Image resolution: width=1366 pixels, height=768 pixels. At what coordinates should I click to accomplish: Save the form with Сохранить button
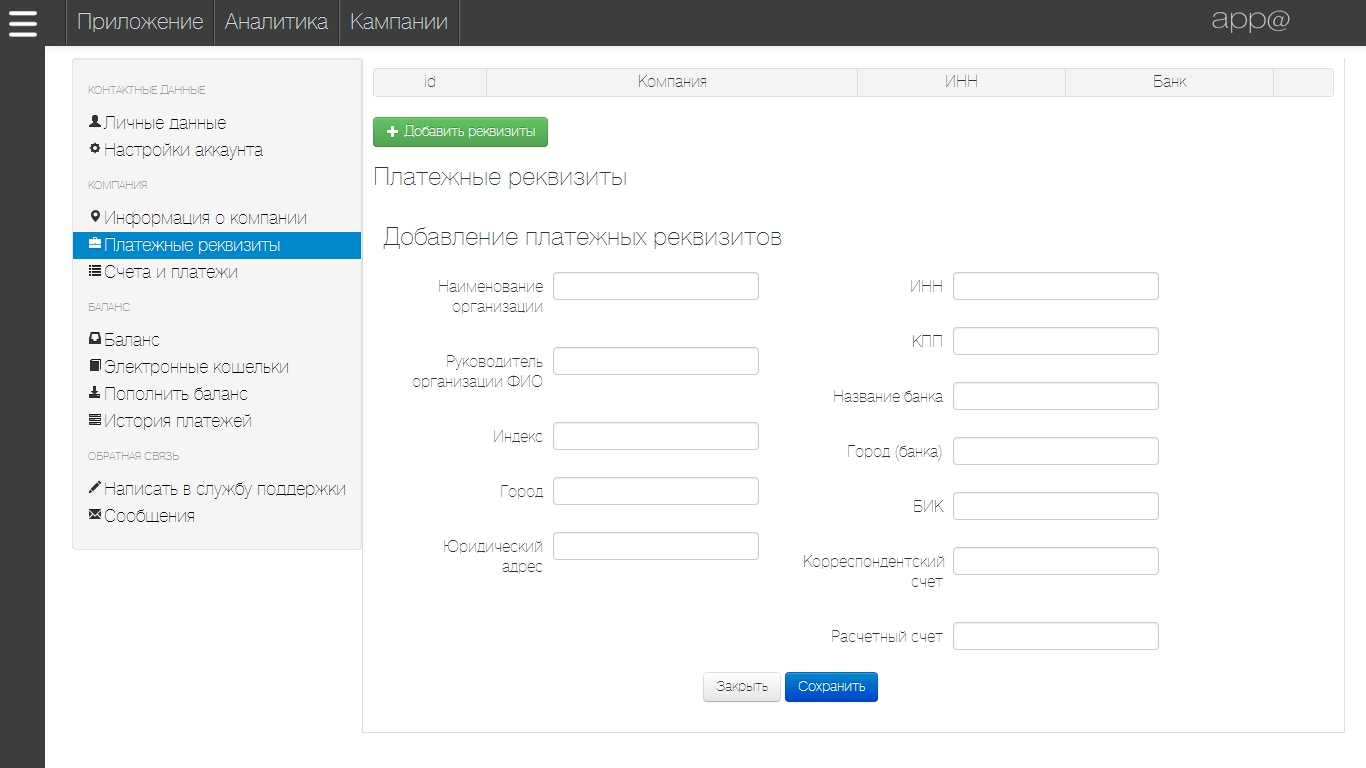click(x=831, y=687)
